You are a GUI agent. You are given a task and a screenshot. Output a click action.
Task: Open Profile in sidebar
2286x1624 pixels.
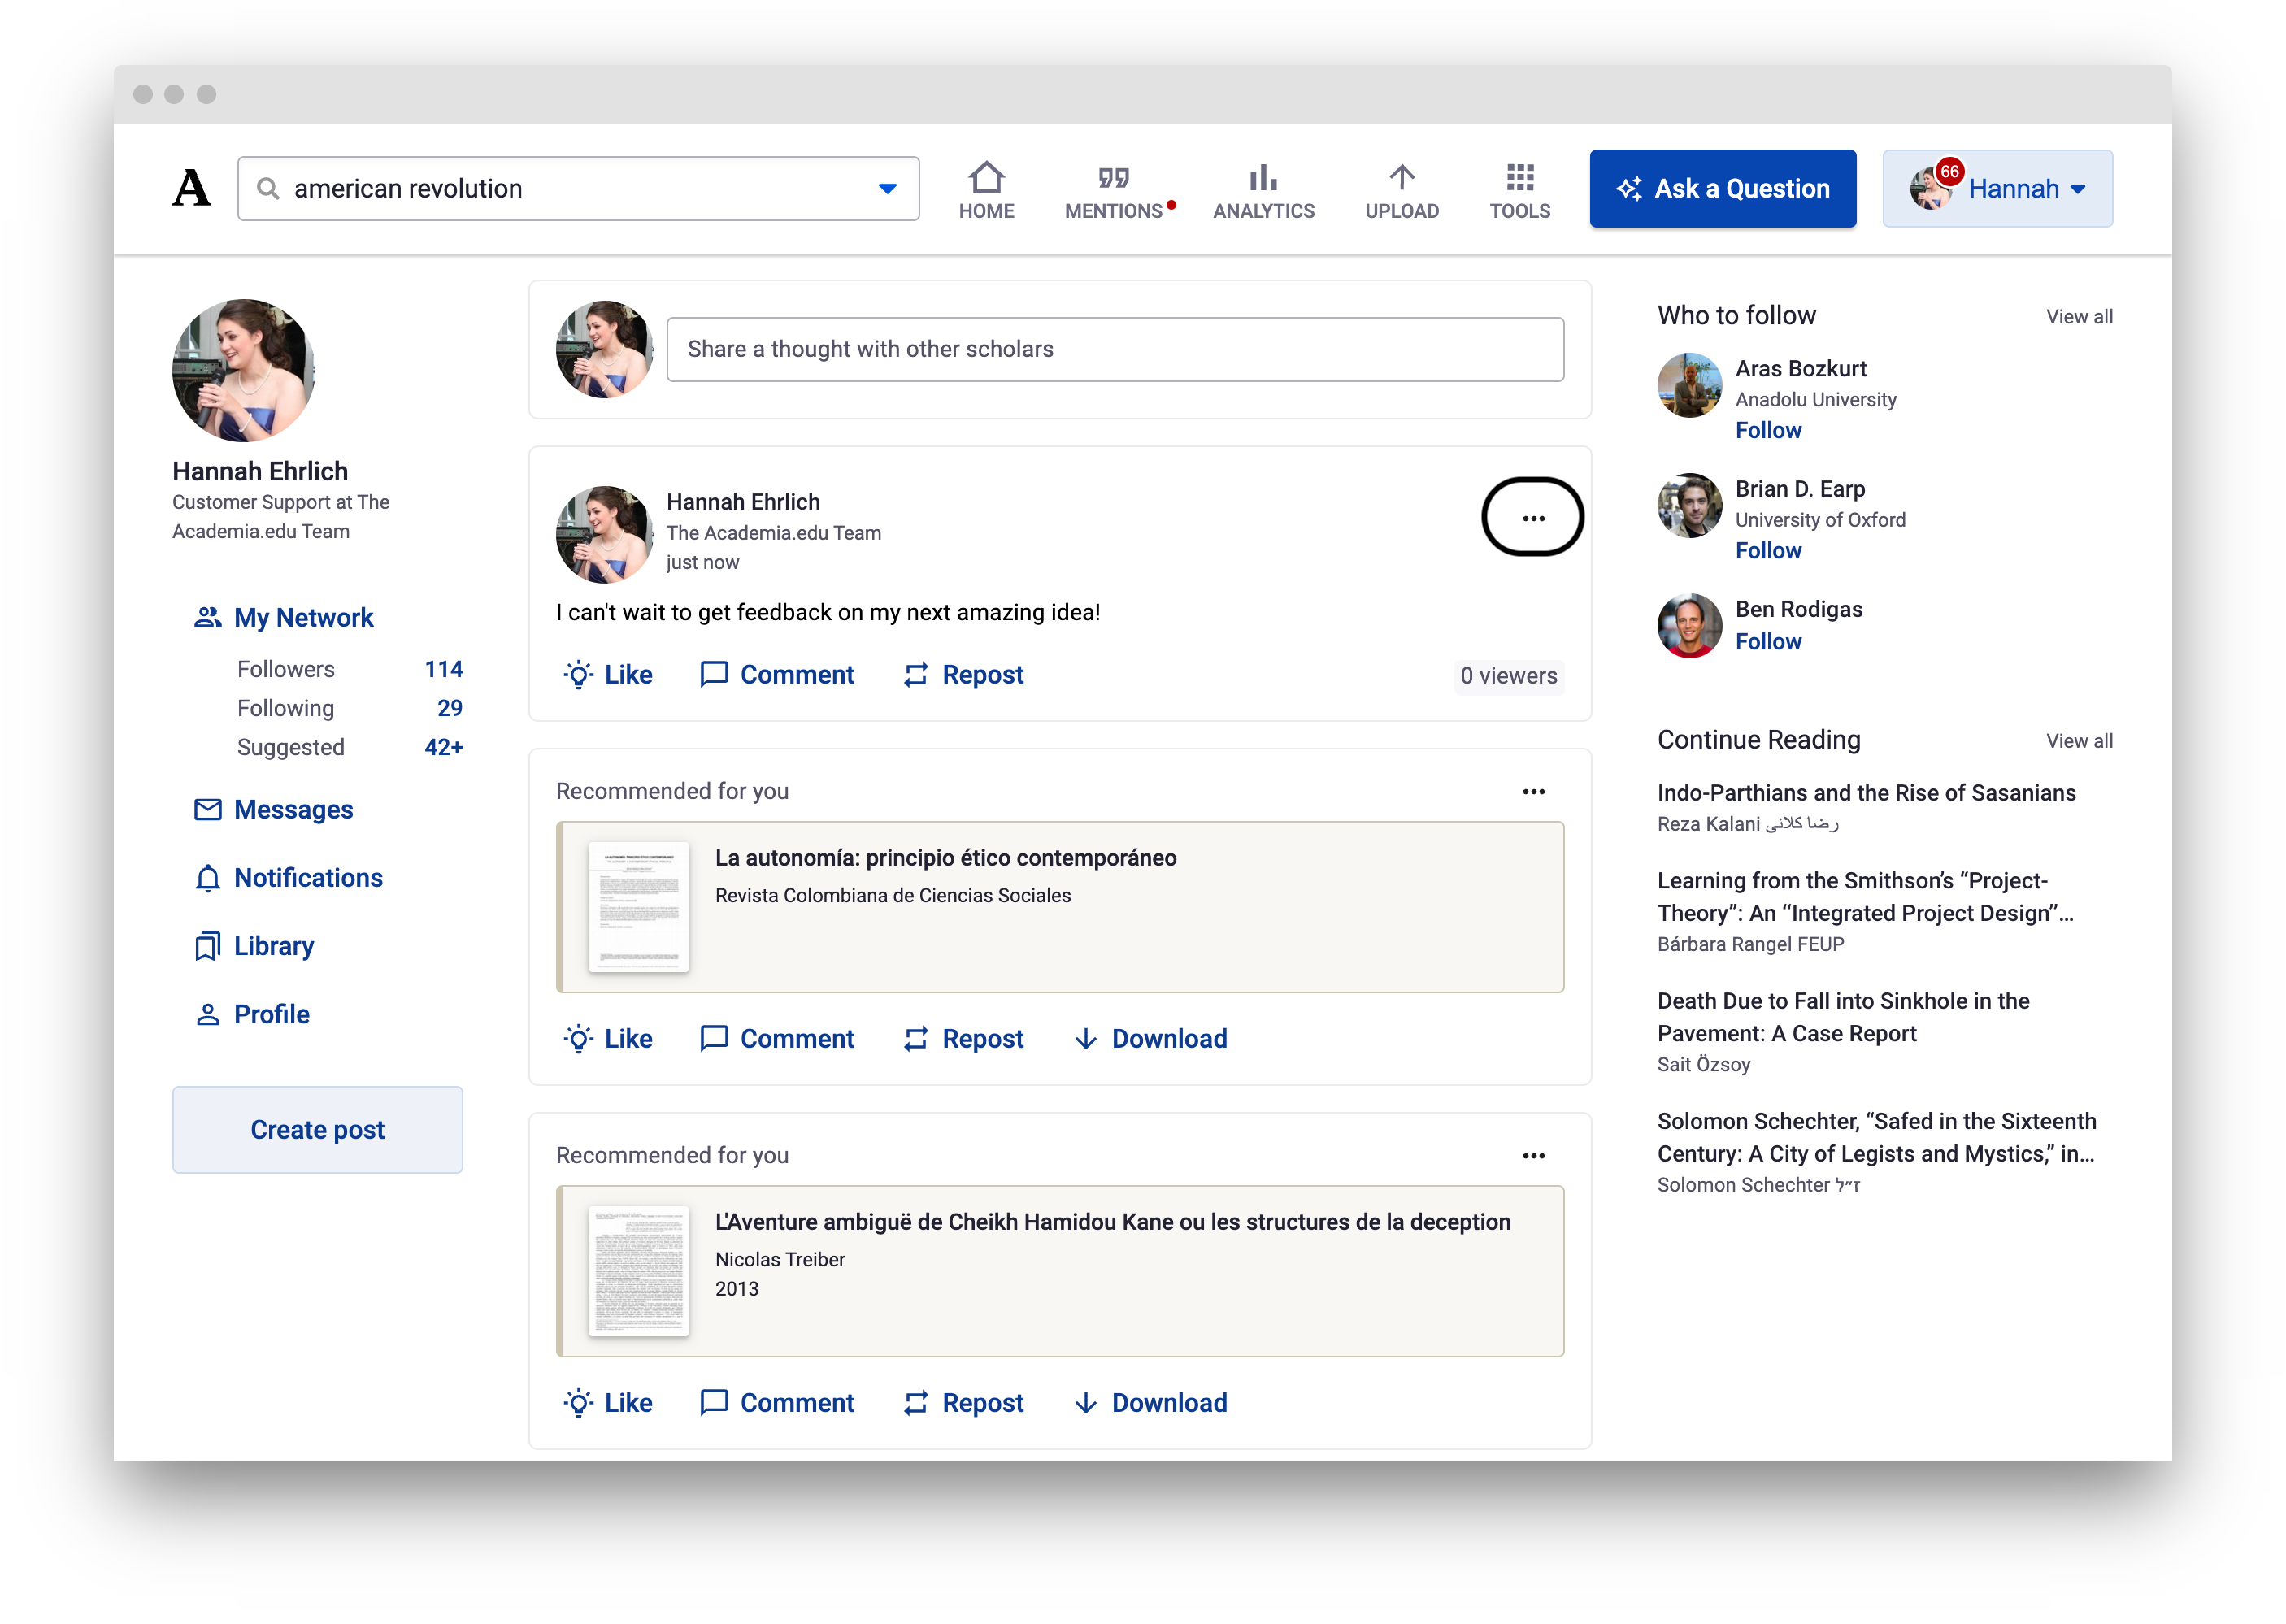coord(271,1014)
